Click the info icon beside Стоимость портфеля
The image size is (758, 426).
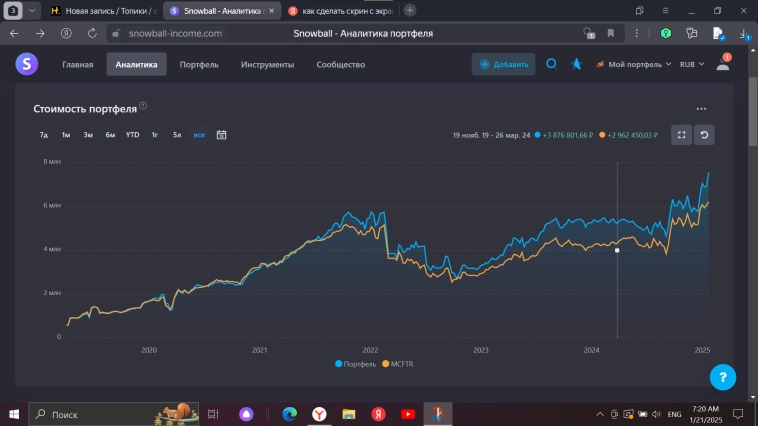[x=143, y=106]
